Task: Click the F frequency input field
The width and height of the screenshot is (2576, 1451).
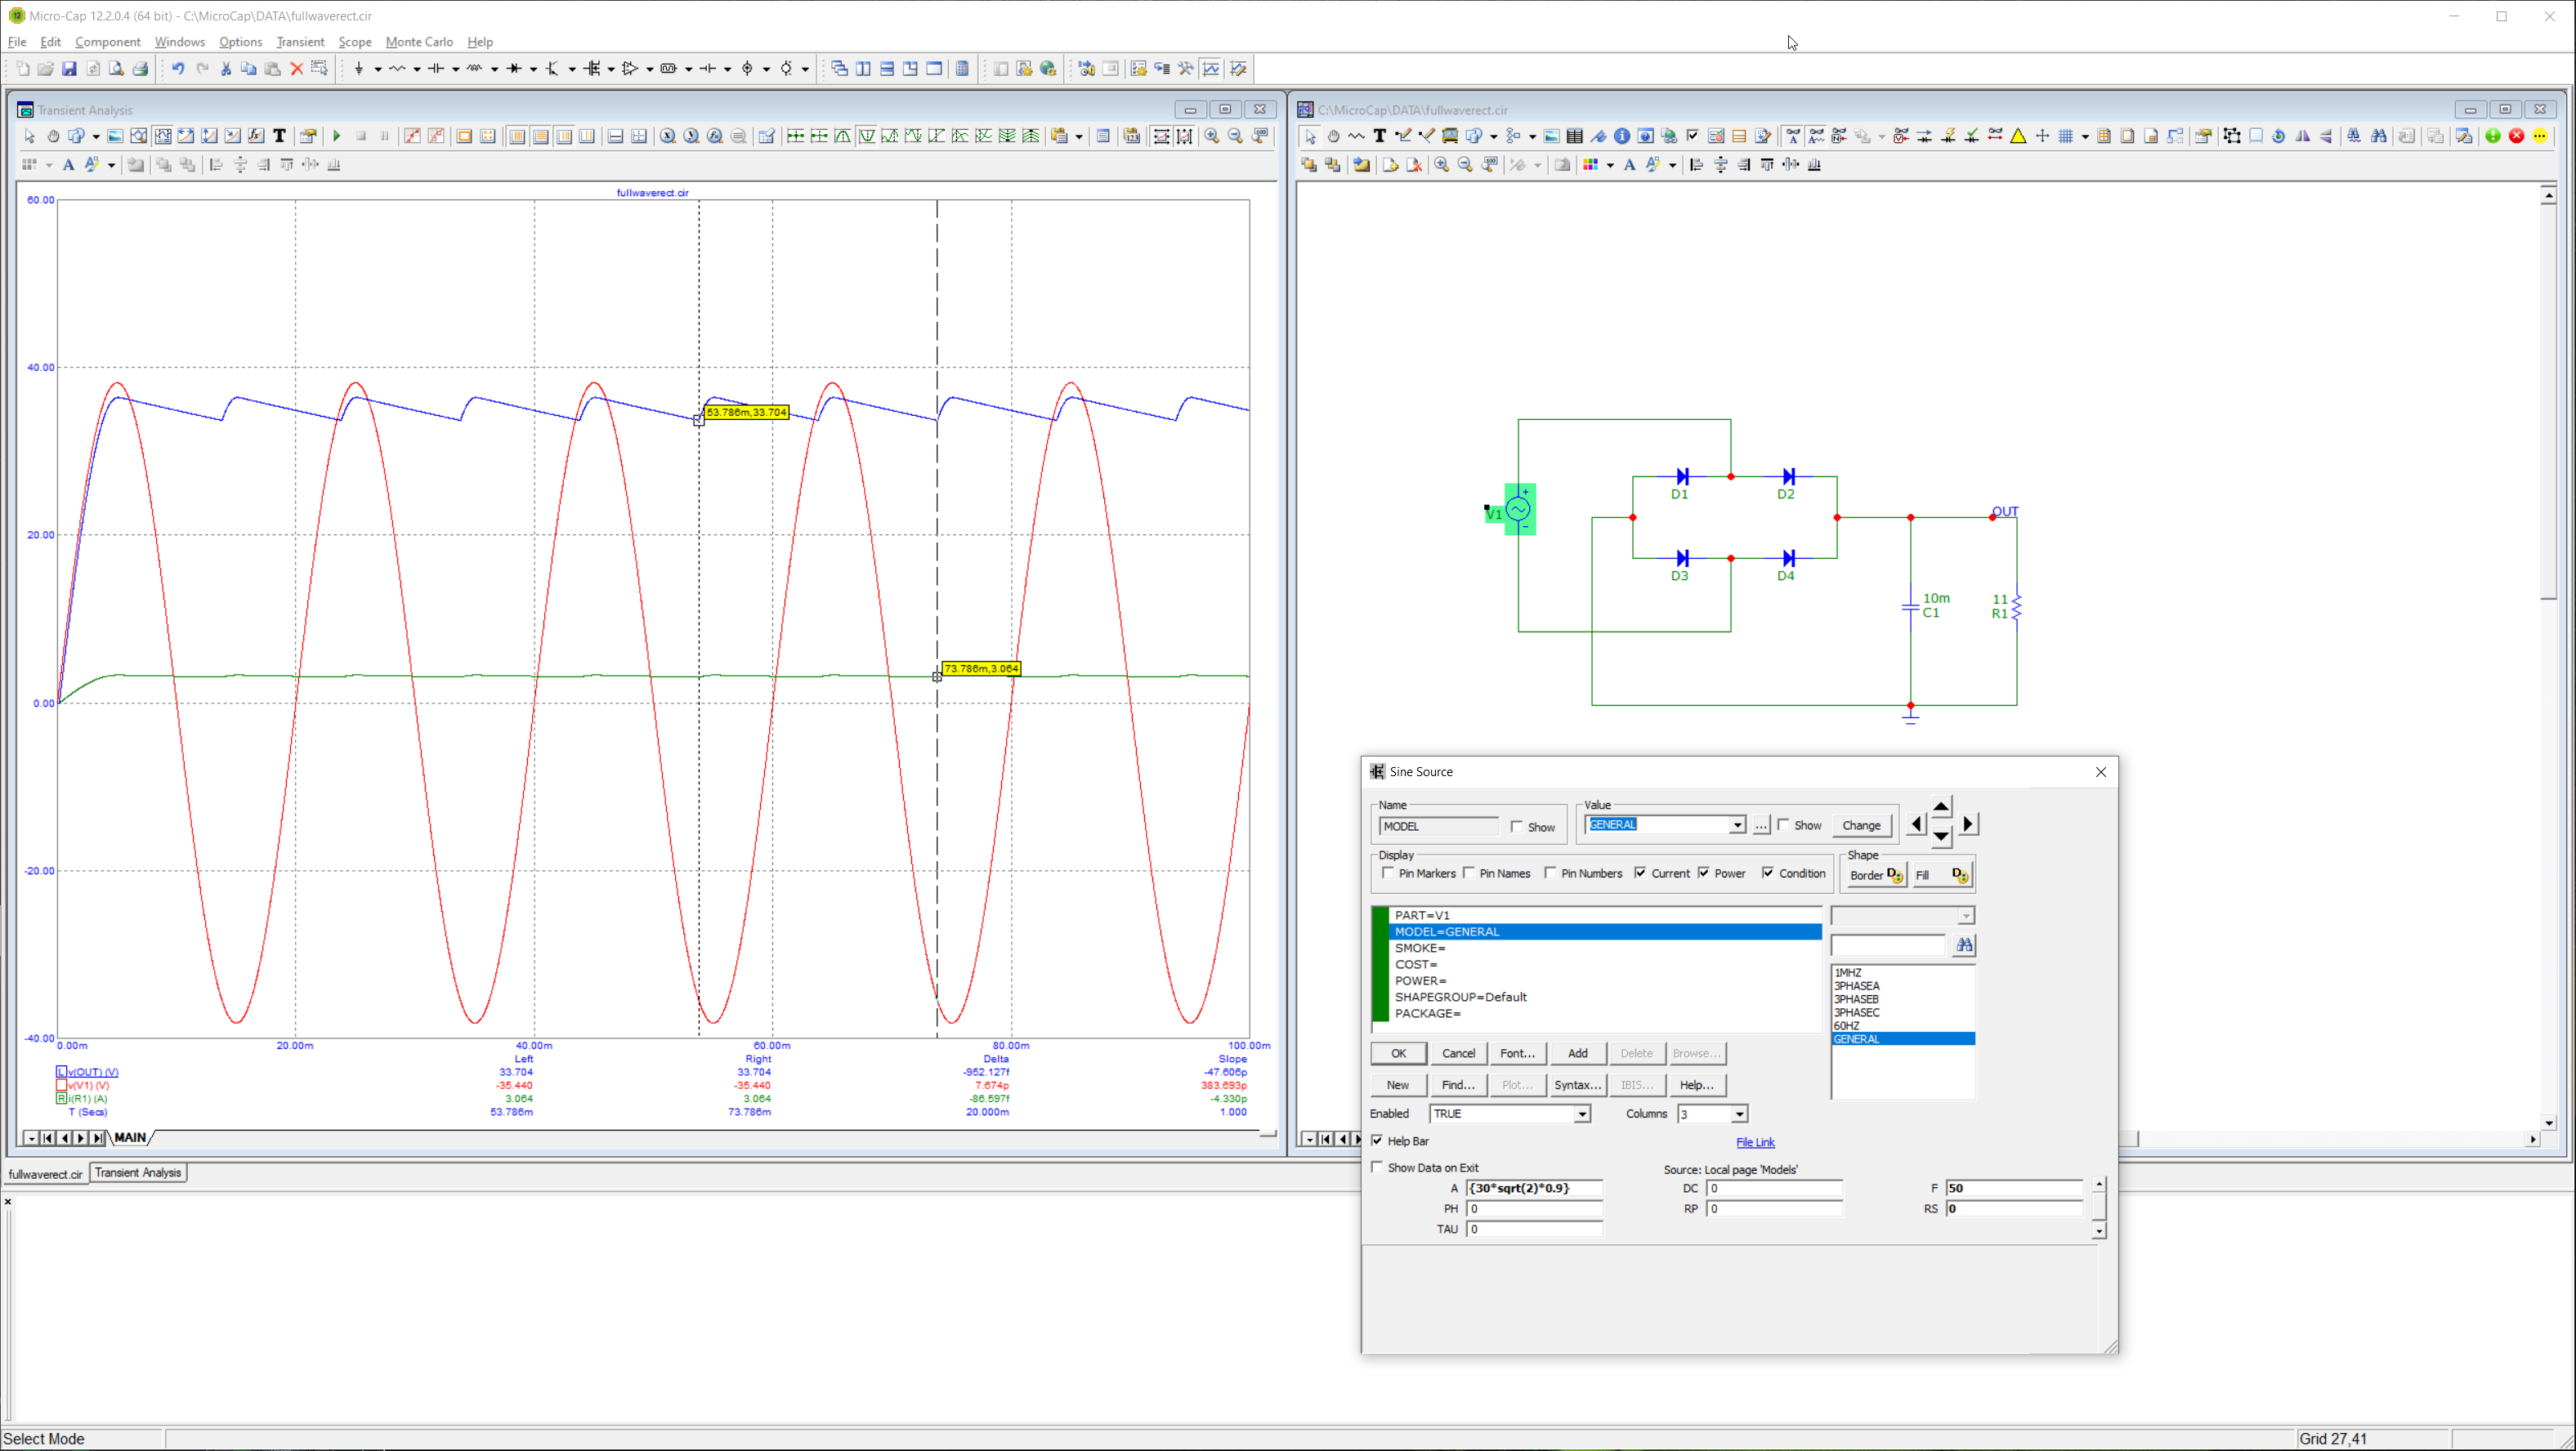Action: 2014,1188
